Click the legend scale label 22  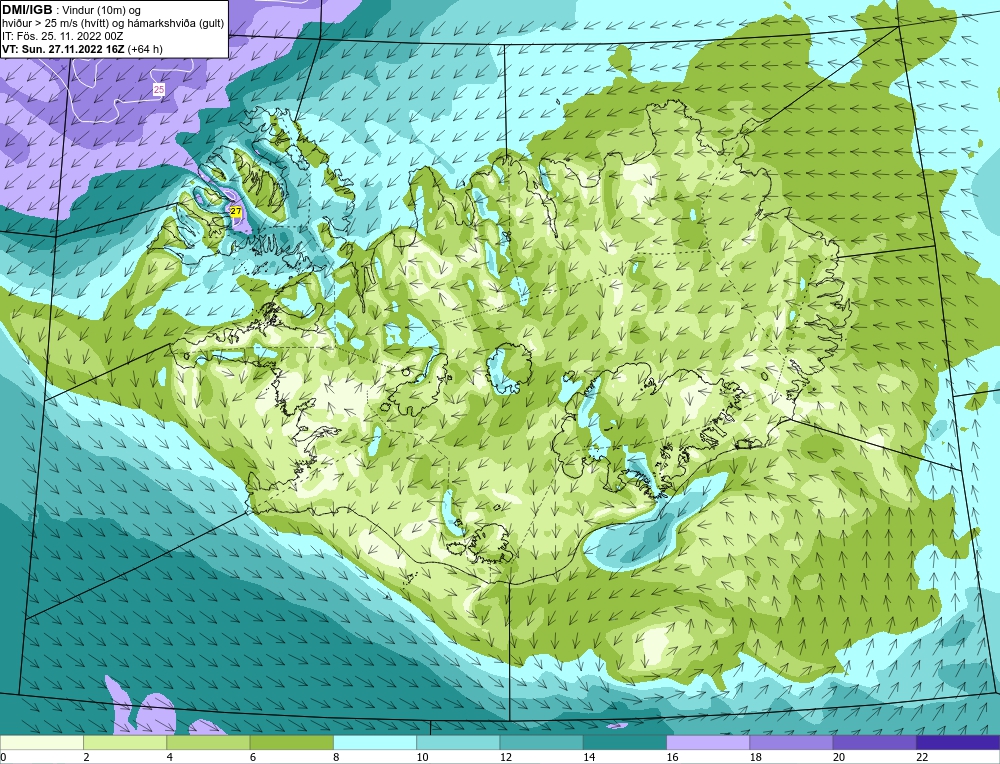click(x=922, y=758)
